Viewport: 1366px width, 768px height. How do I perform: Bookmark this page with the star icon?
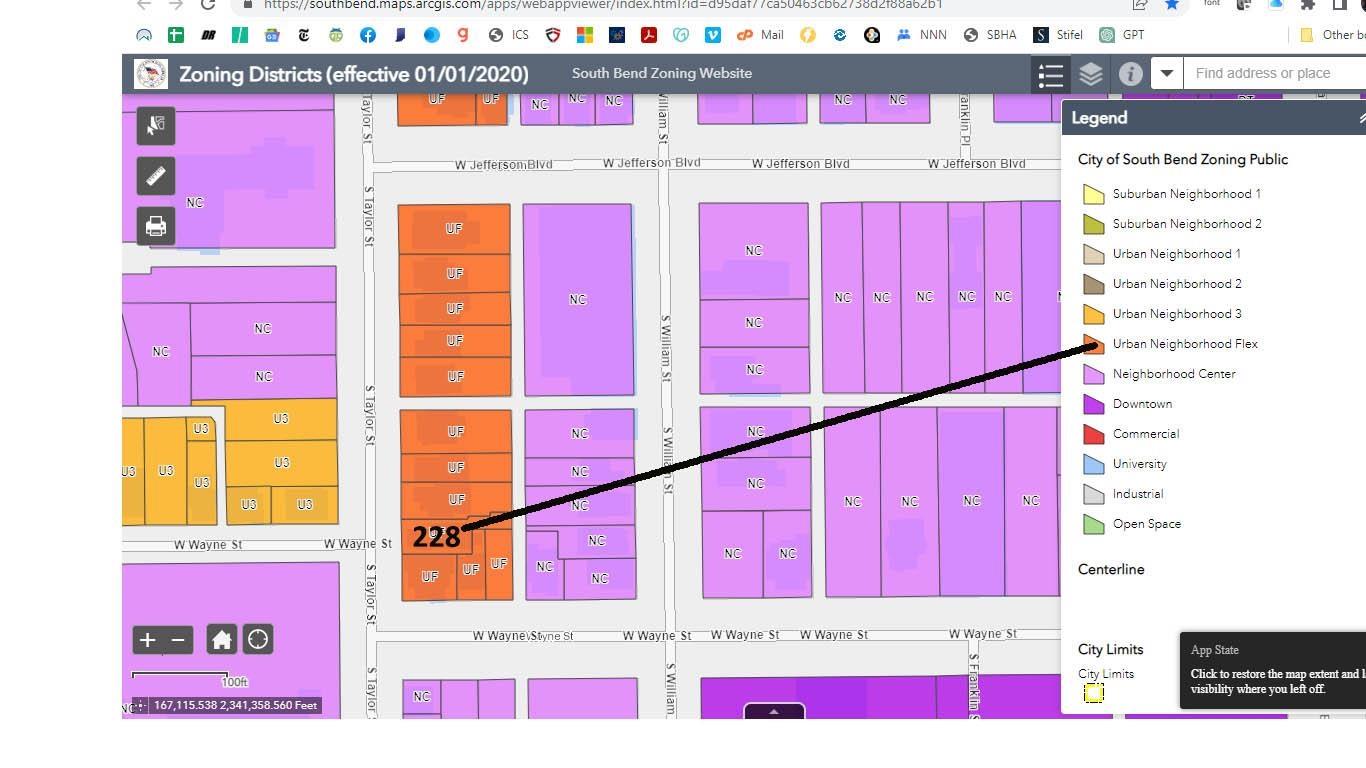[1172, 5]
